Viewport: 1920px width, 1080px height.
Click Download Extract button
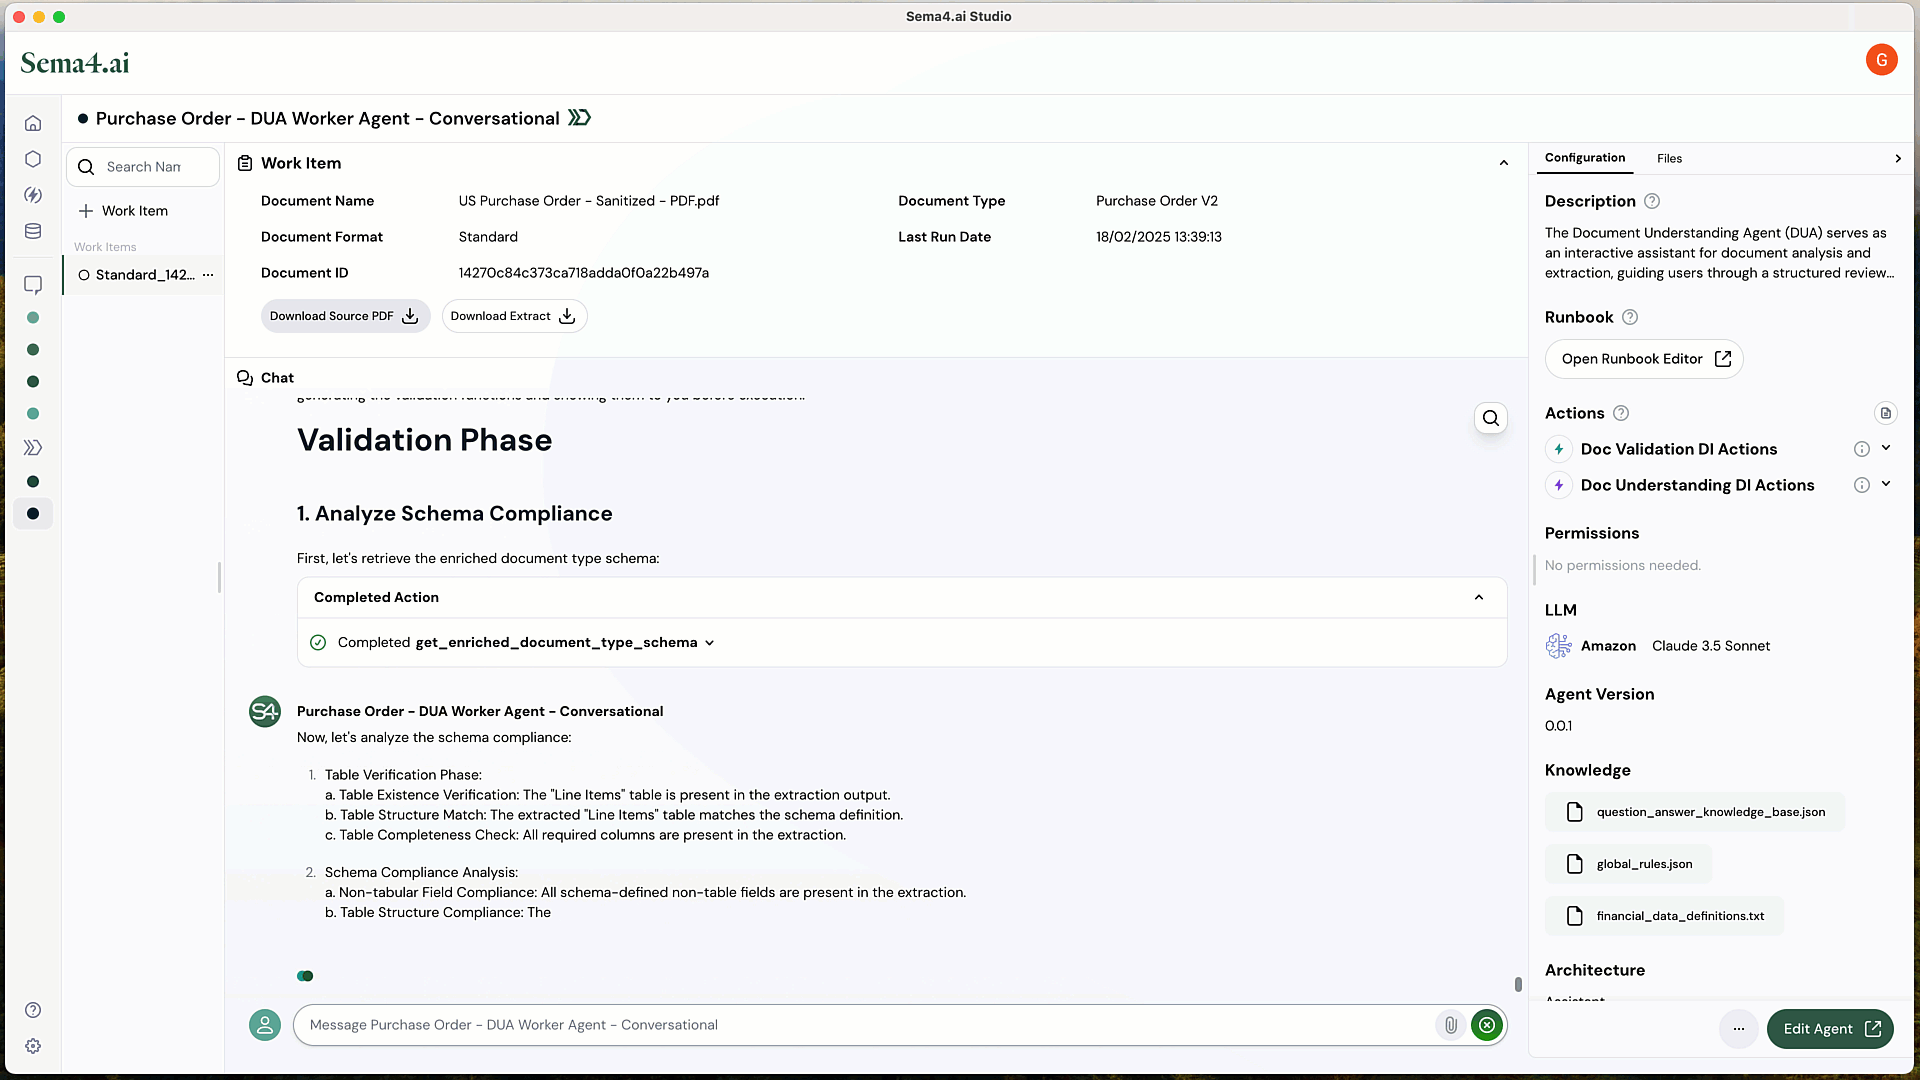point(514,316)
